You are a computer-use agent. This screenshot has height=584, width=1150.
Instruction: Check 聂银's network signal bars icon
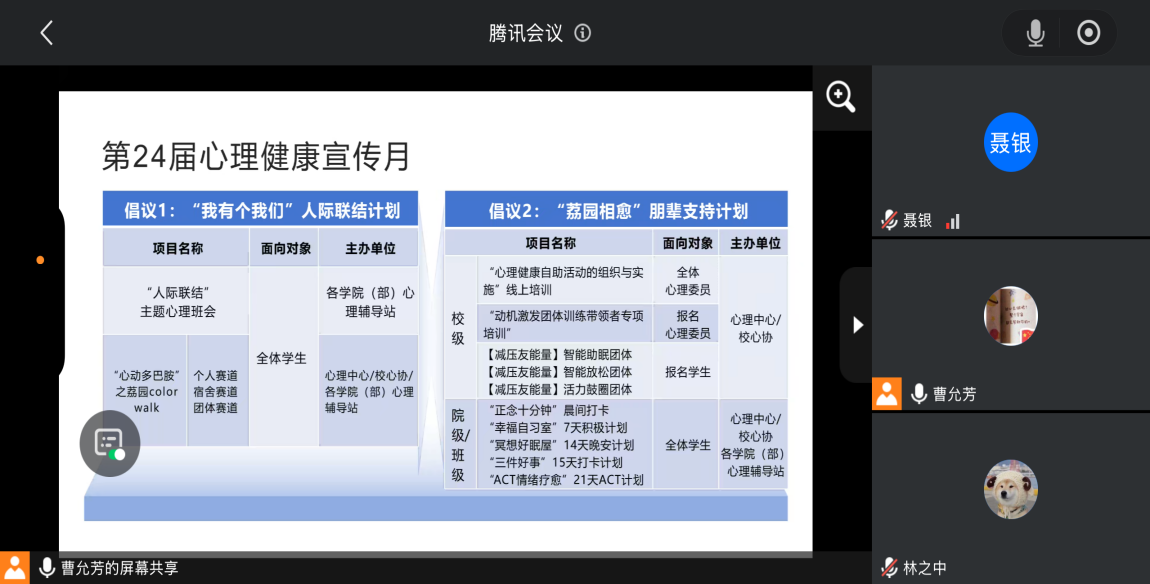[953, 221]
